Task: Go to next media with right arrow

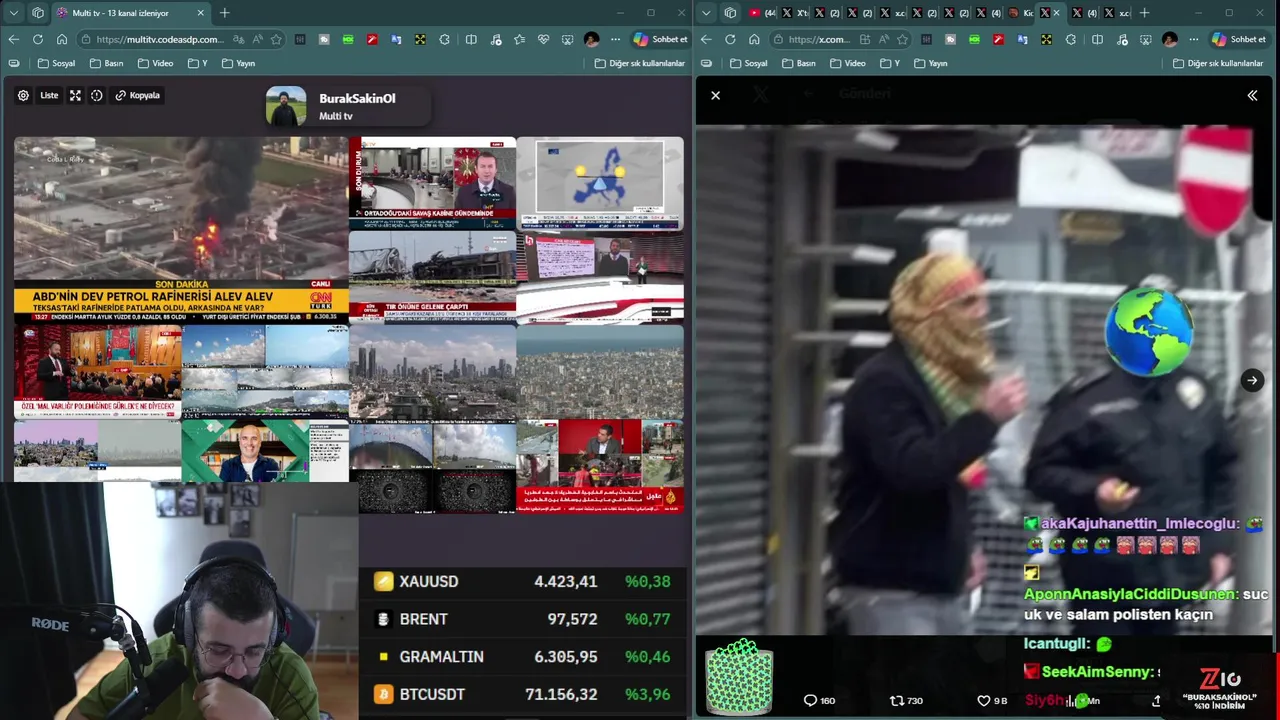Action: pyautogui.click(x=1252, y=380)
